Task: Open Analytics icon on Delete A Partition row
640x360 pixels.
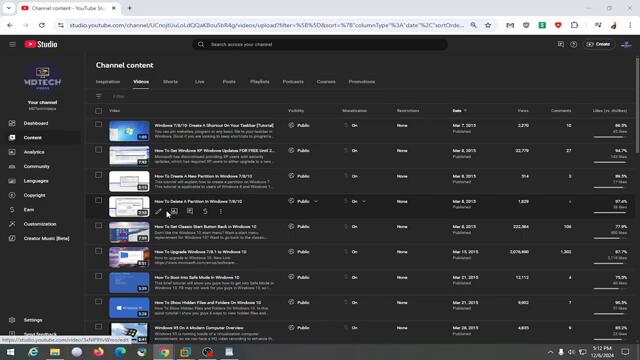Action: (174, 211)
